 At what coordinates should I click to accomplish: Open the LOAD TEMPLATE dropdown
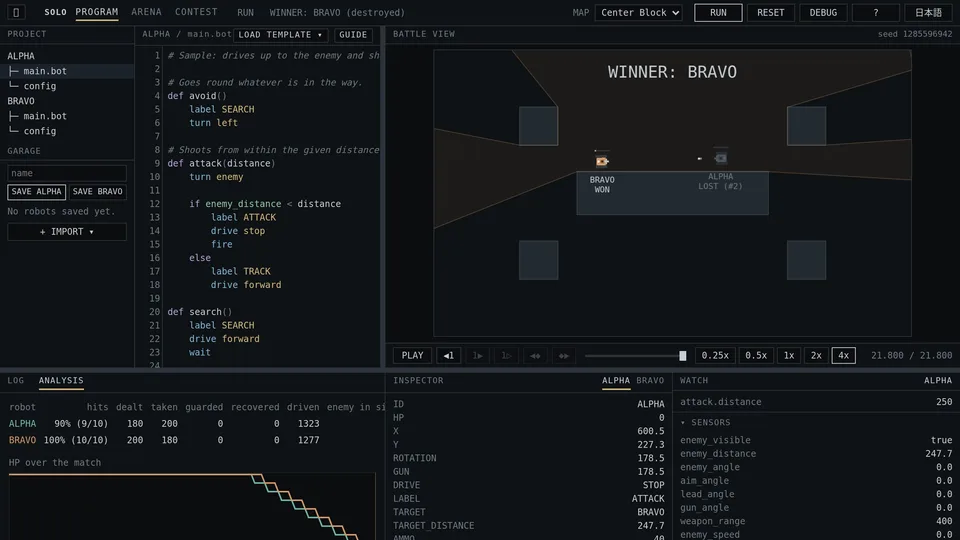coord(280,35)
